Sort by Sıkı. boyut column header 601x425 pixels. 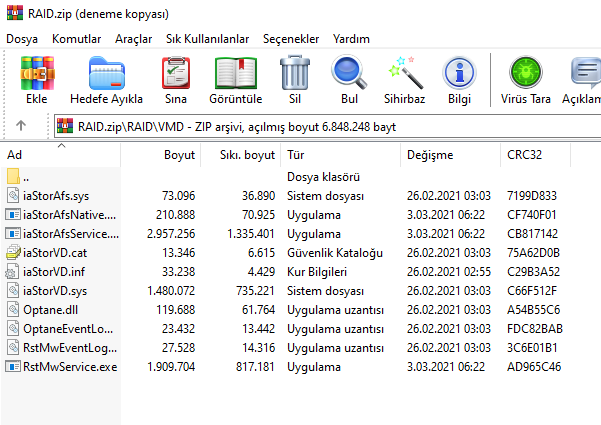point(241,155)
